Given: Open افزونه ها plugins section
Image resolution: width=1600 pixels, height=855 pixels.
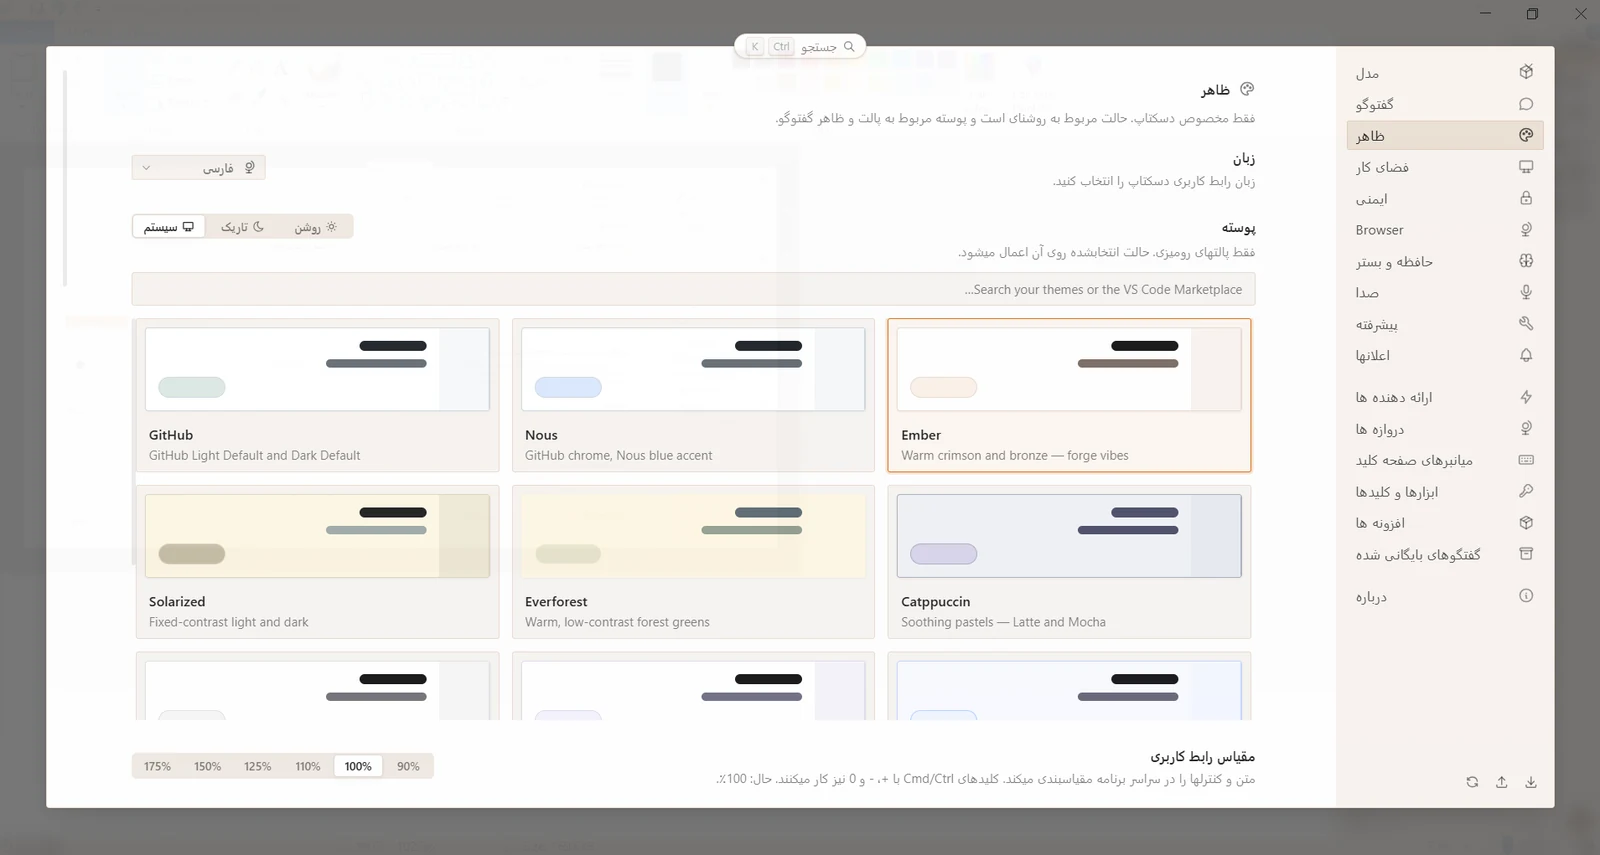Looking at the screenshot, I should 1445,523.
